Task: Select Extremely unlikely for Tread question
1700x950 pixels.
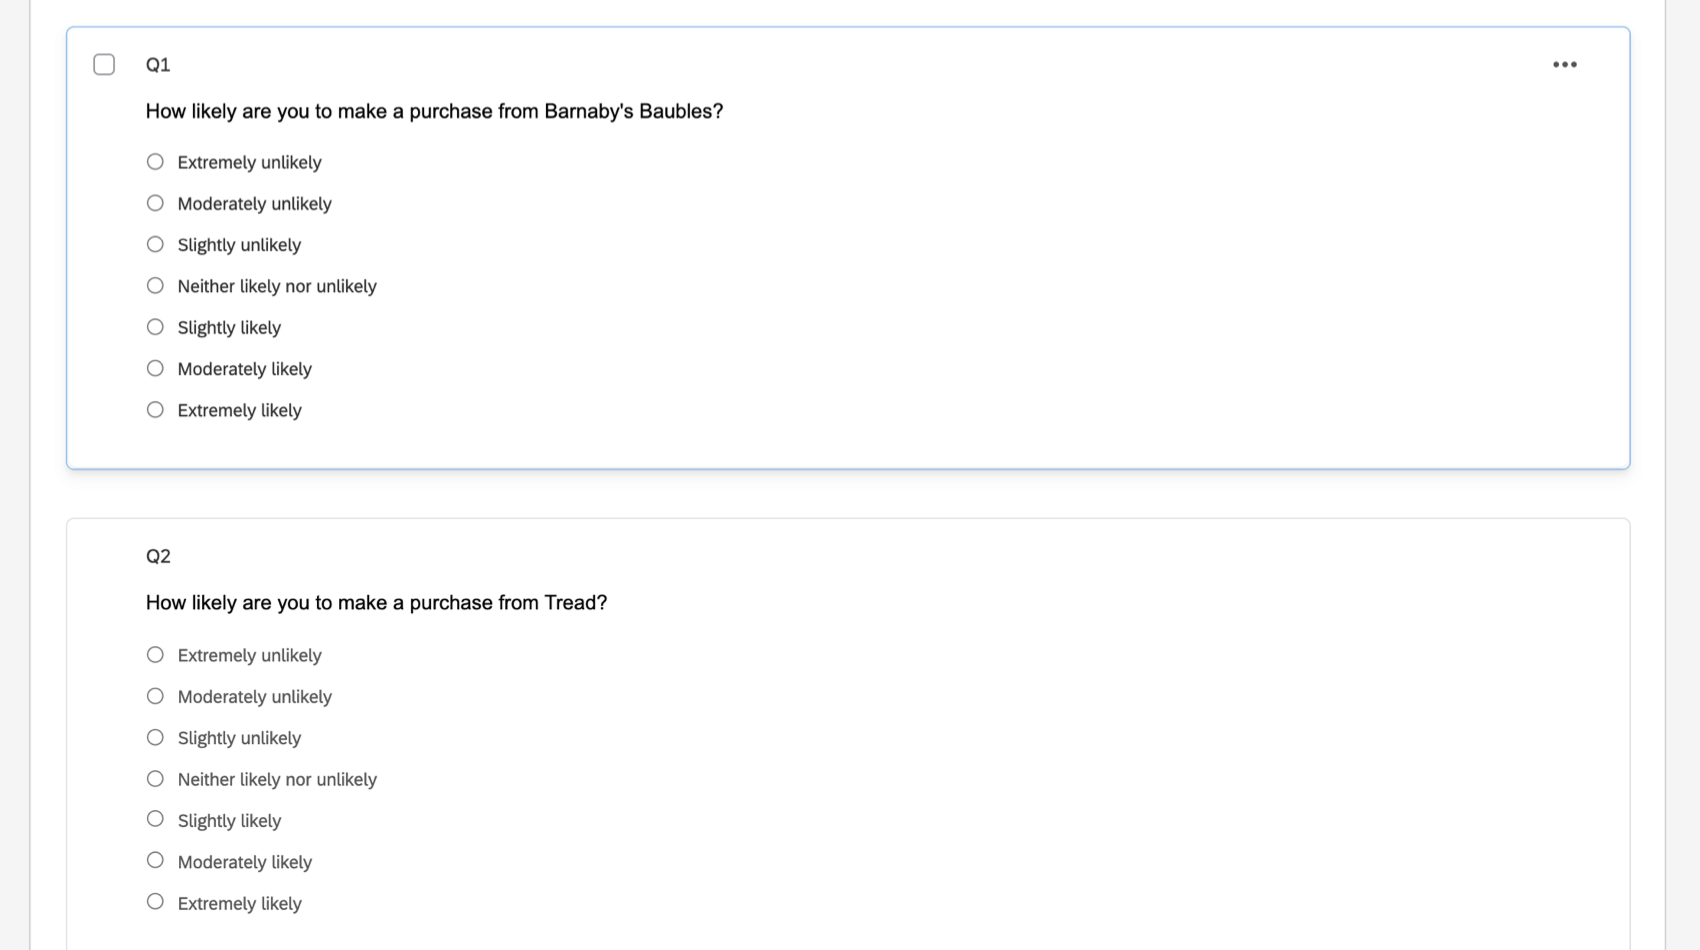Action: tap(155, 655)
